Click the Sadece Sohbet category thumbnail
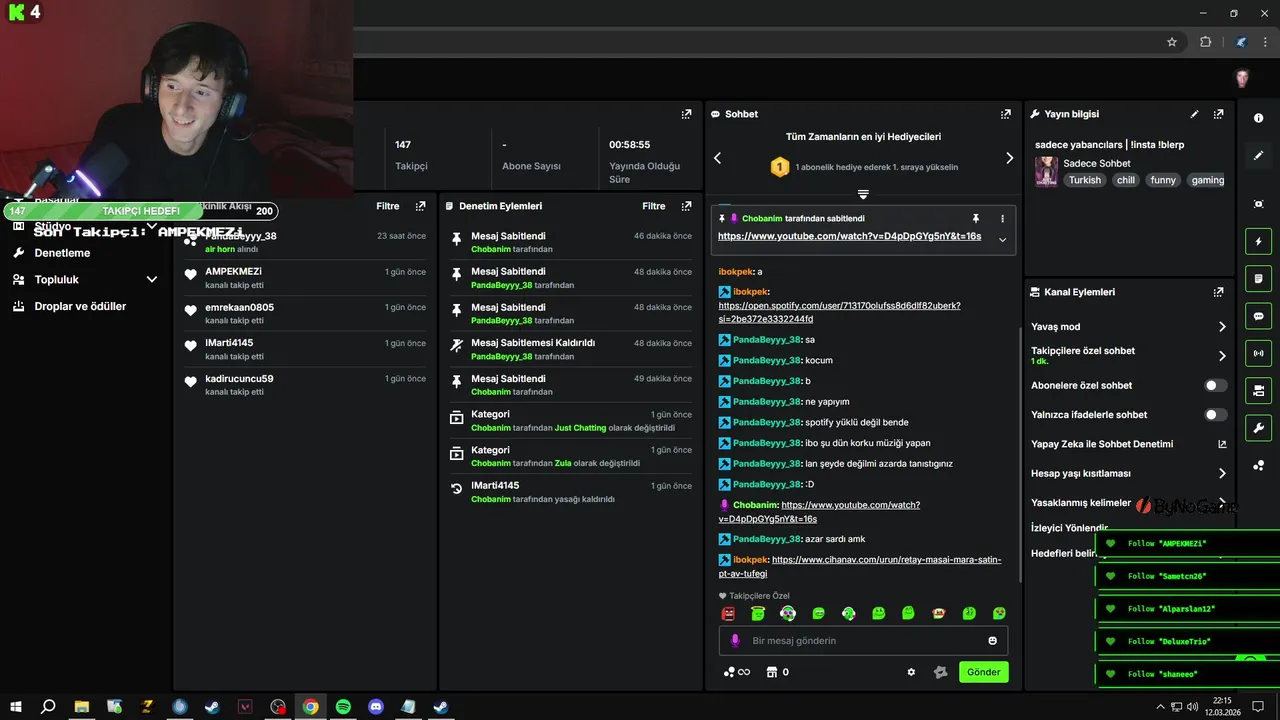The image size is (1280, 720). [1046, 171]
